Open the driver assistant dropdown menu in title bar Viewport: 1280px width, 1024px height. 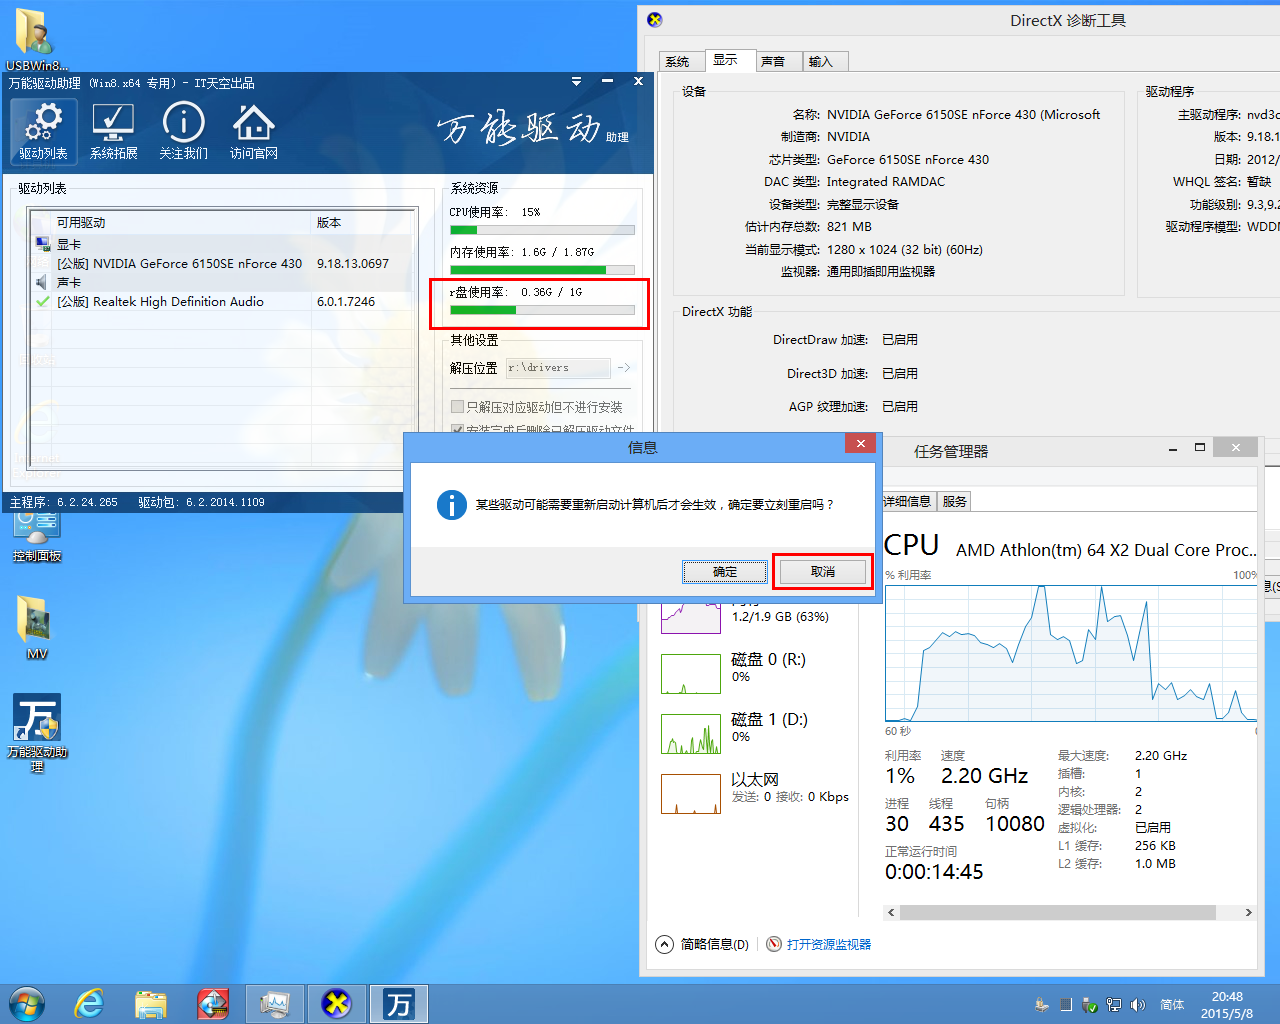pyautogui.click(x=576, y=82)
